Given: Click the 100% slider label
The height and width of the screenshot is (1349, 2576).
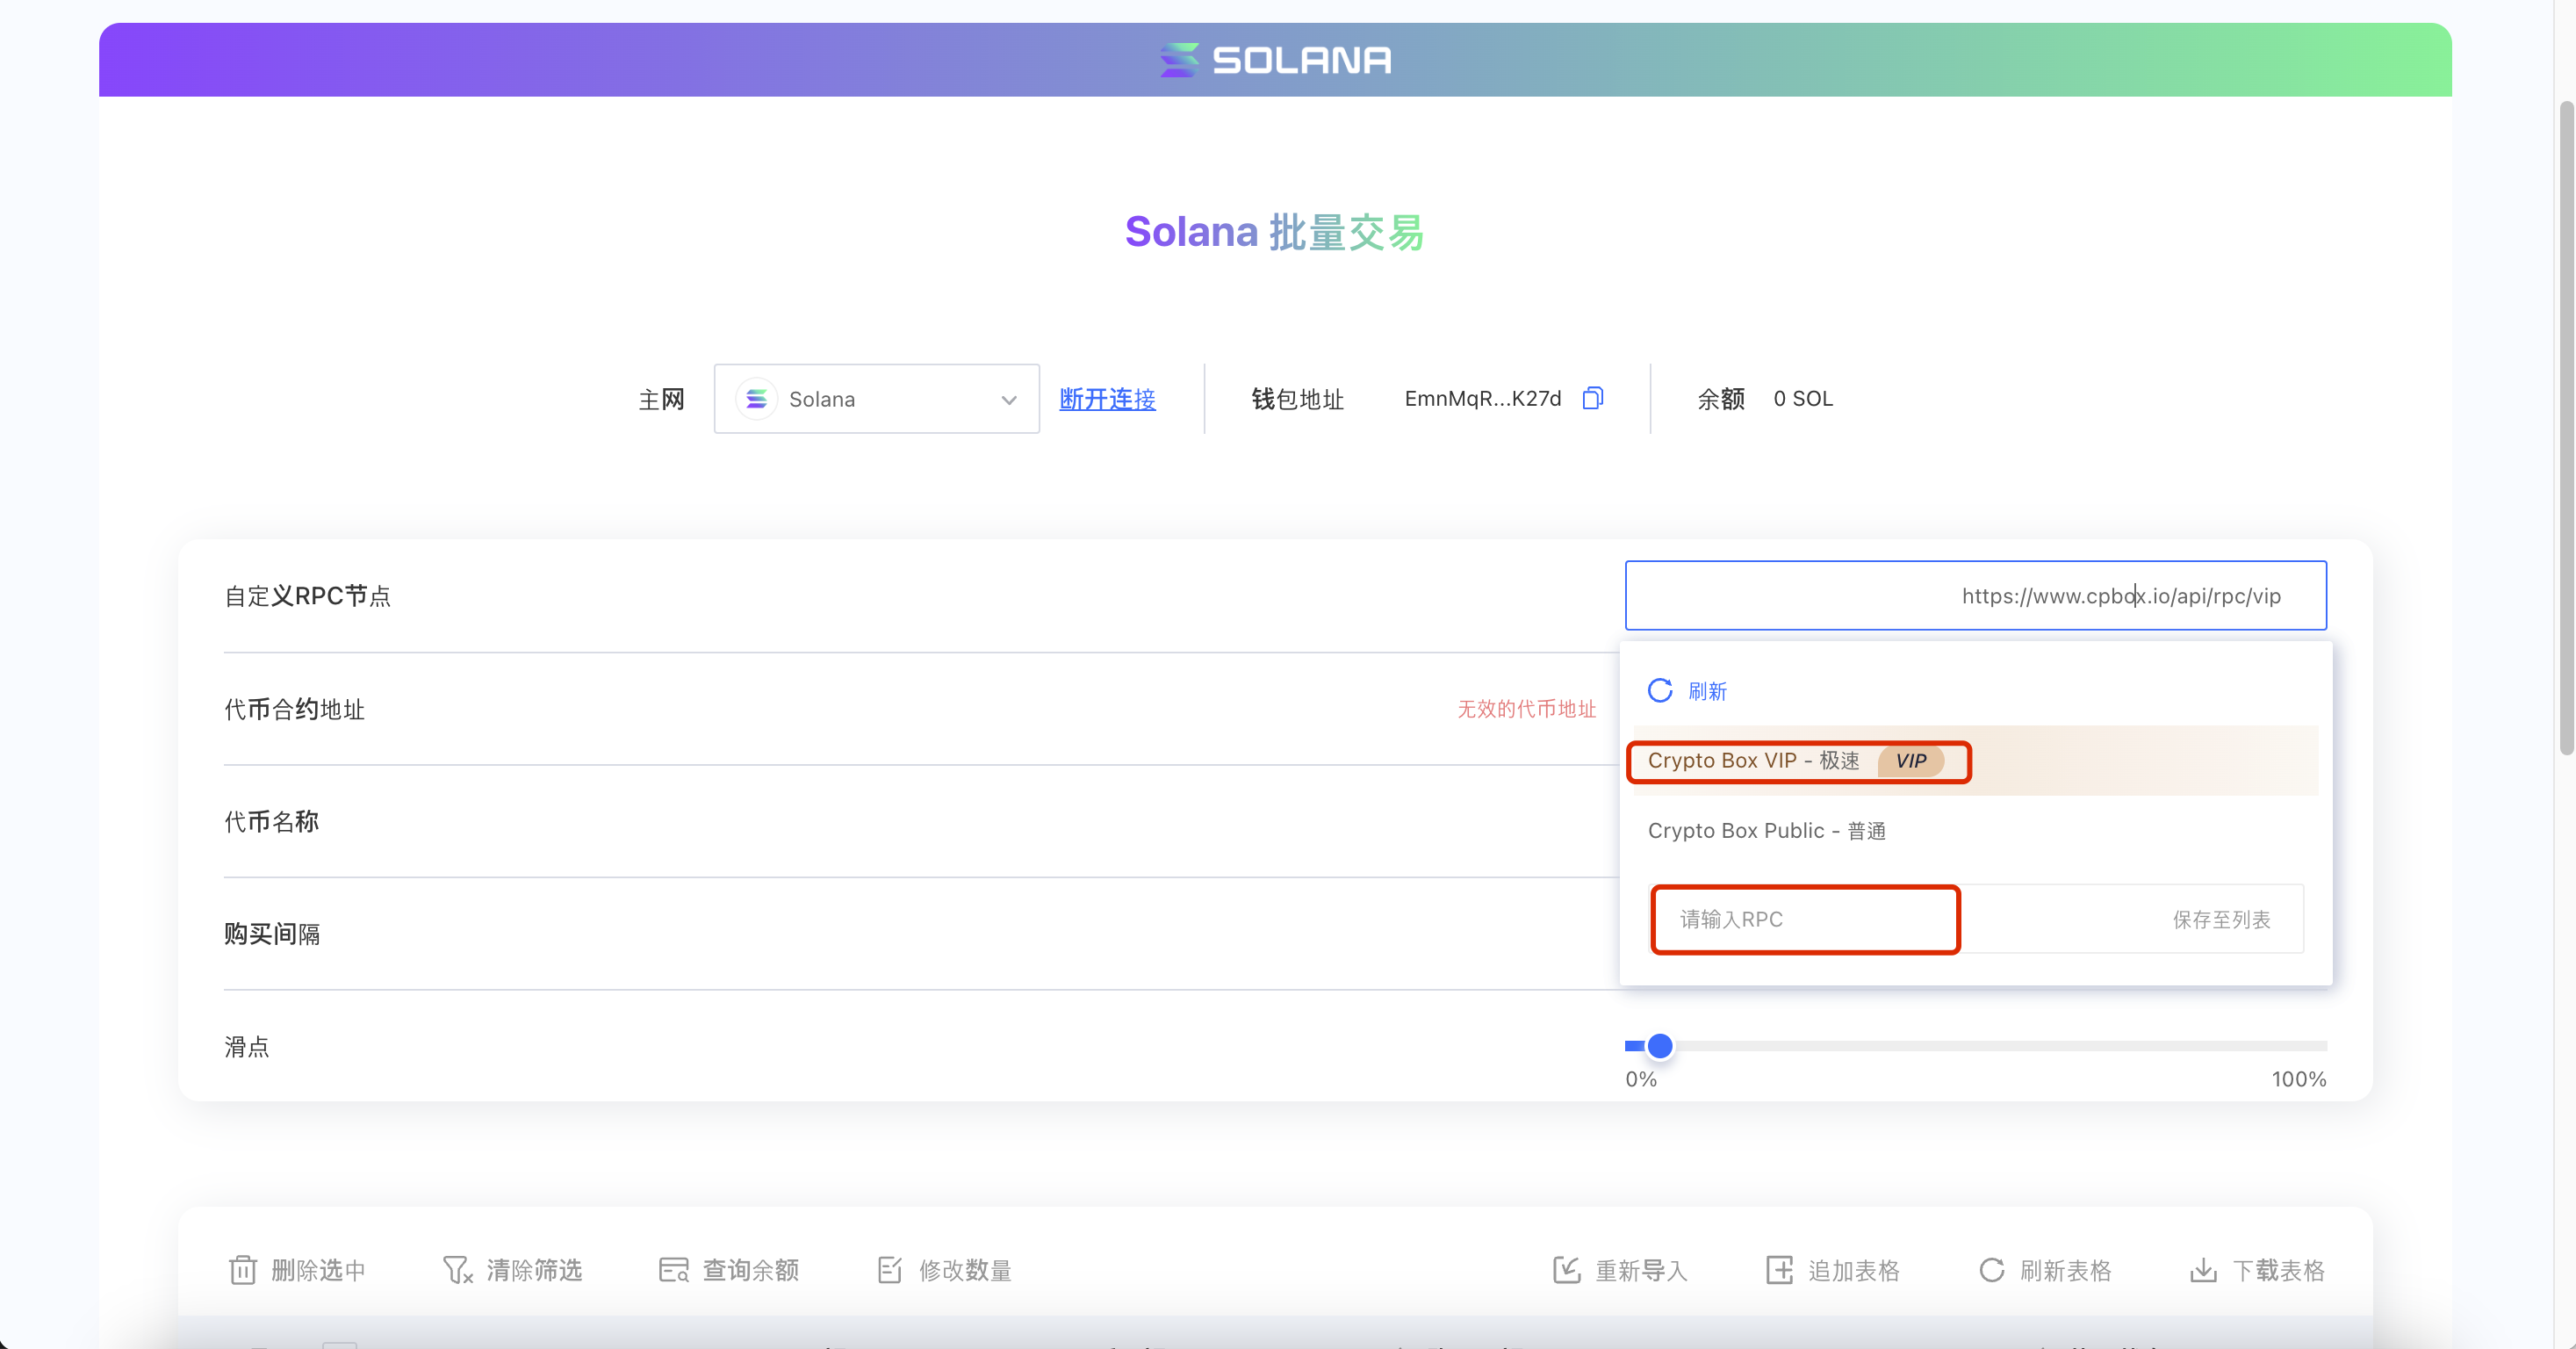Looking at the screenshot, I should point(2299,1079).
